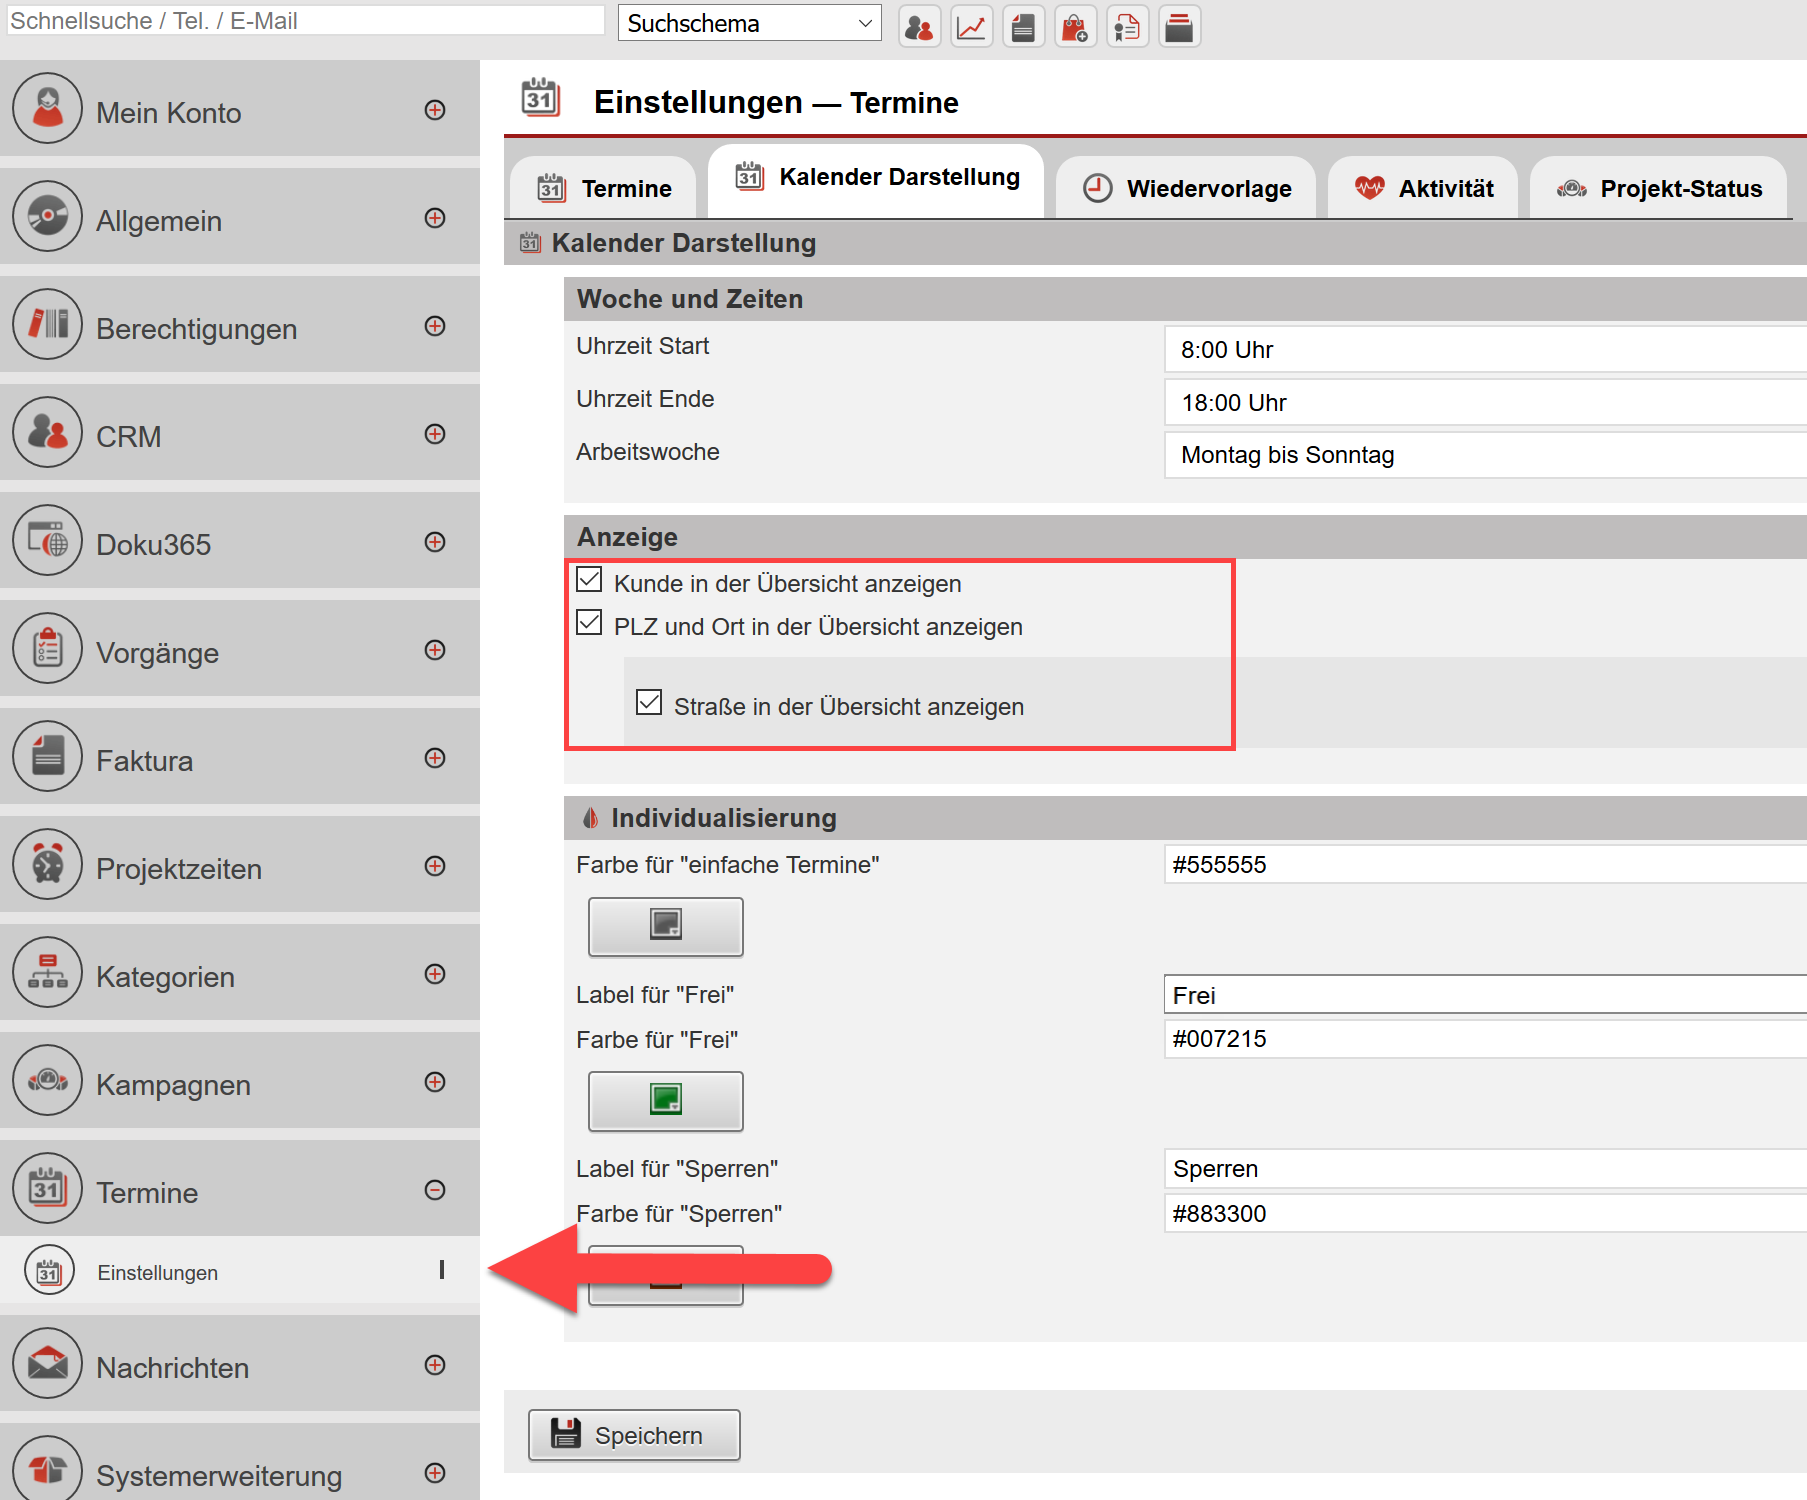This screenshot has height=1500, width=1807.
Task: Click the Faktura document icon
Action: pyautogui.click(x=47, y=756)
